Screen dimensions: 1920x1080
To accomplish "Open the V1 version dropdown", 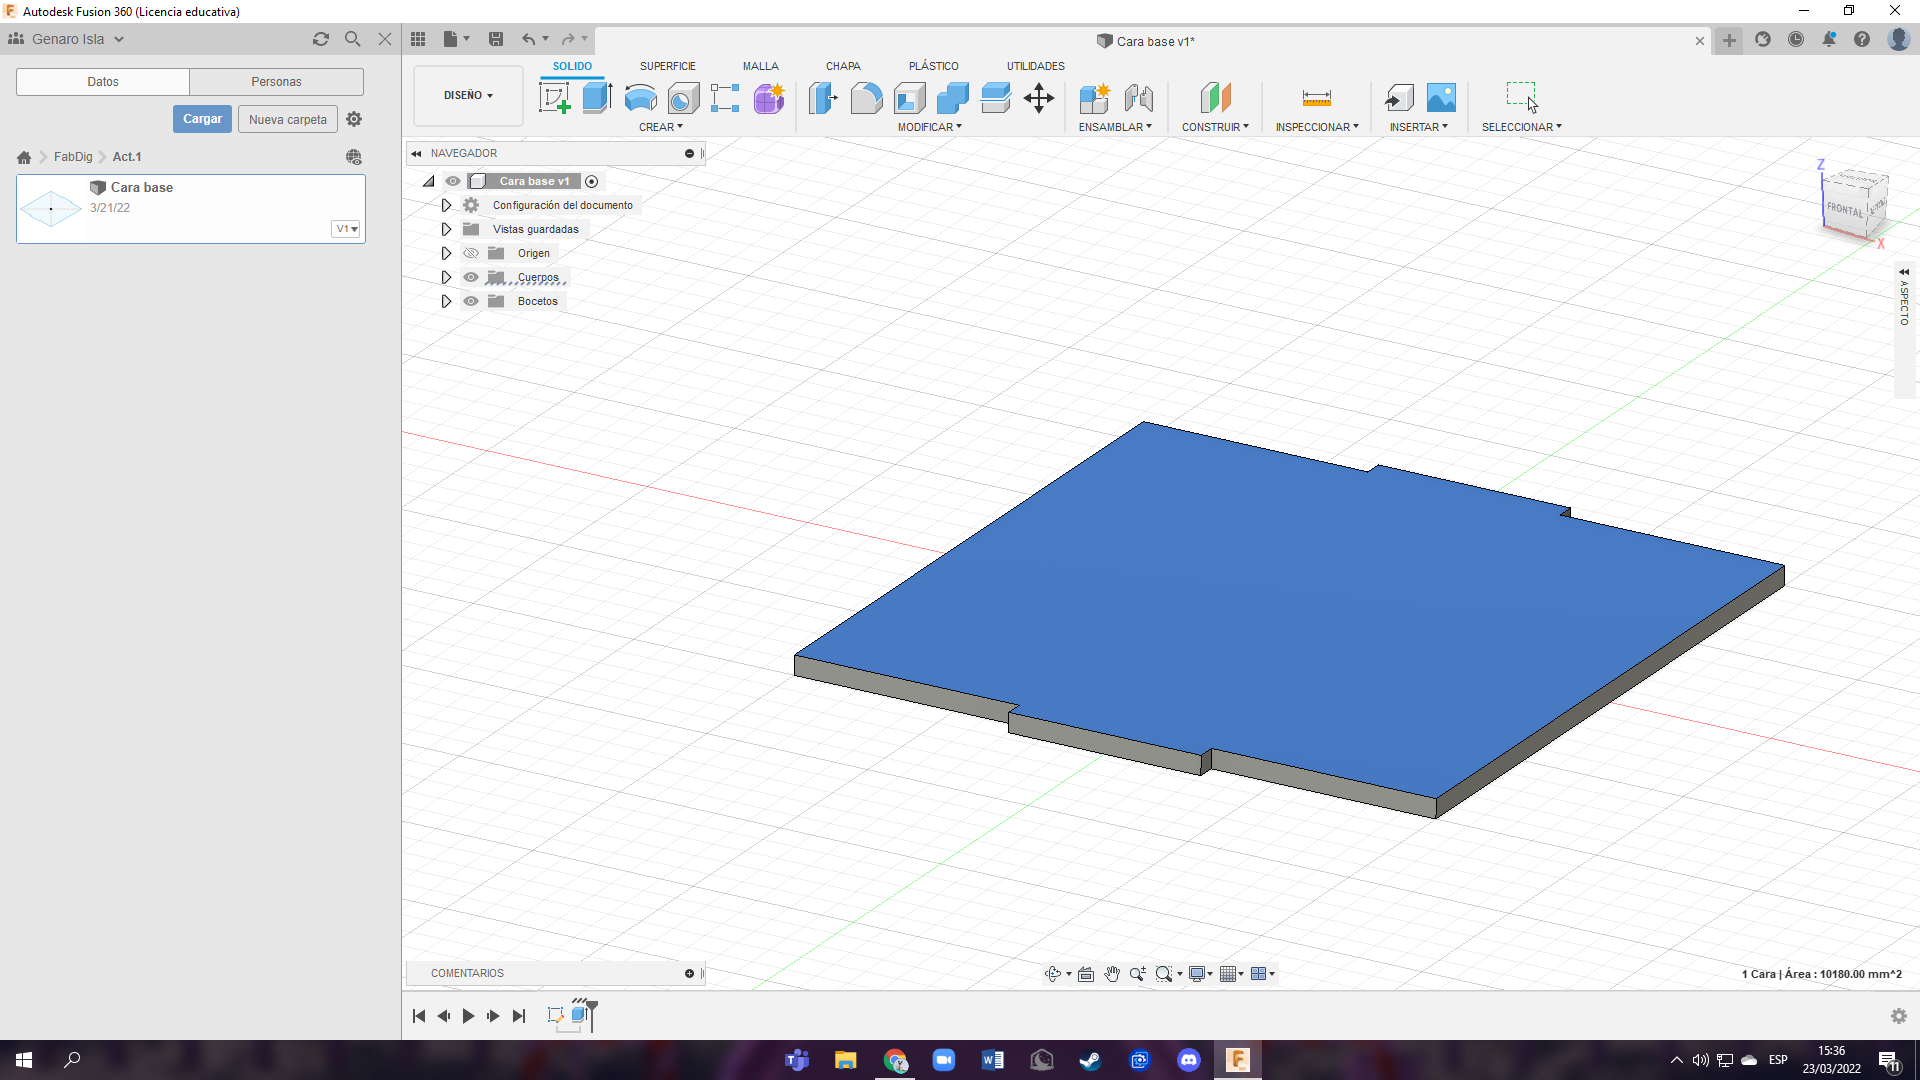I will point(346,229).
